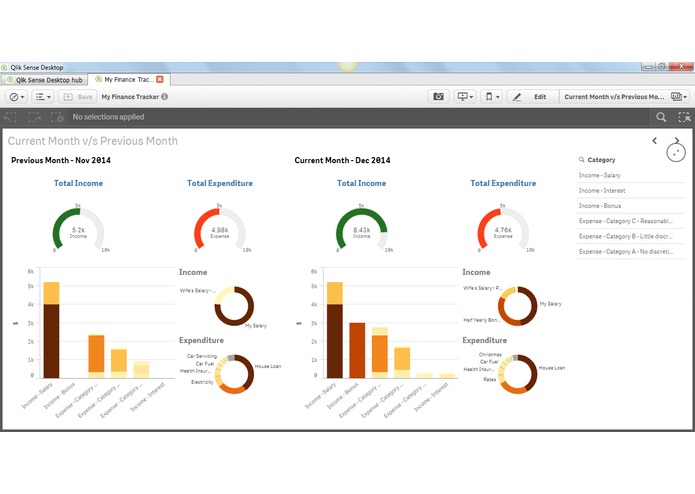The width and height of the screenshot is (695, 494).
Task: Open the navigation compass menu
Action: click(17, 97)
